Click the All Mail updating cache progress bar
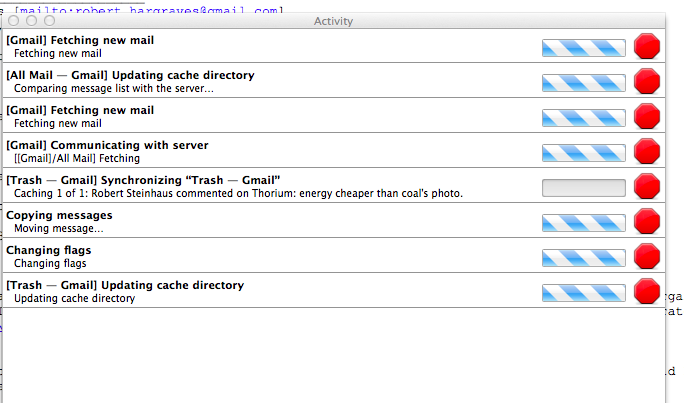 pos(583,82)
